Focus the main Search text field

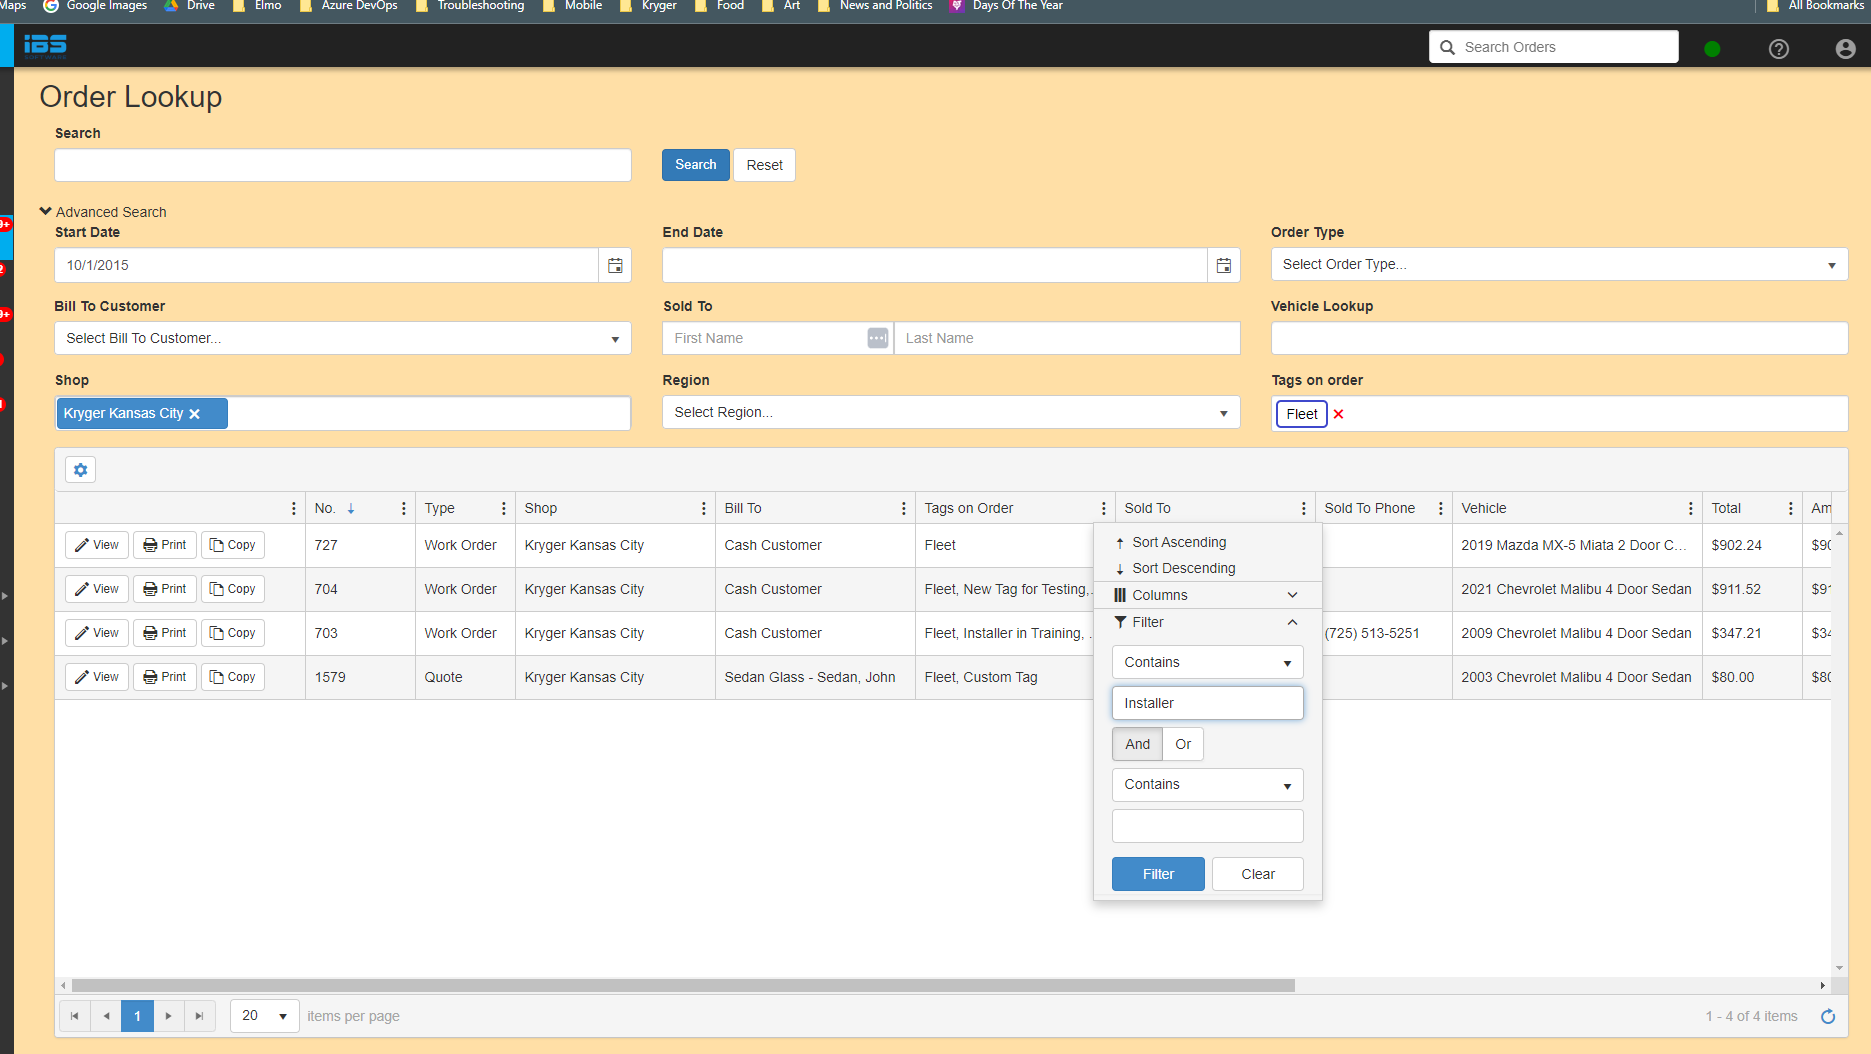[x=342, y=165]
